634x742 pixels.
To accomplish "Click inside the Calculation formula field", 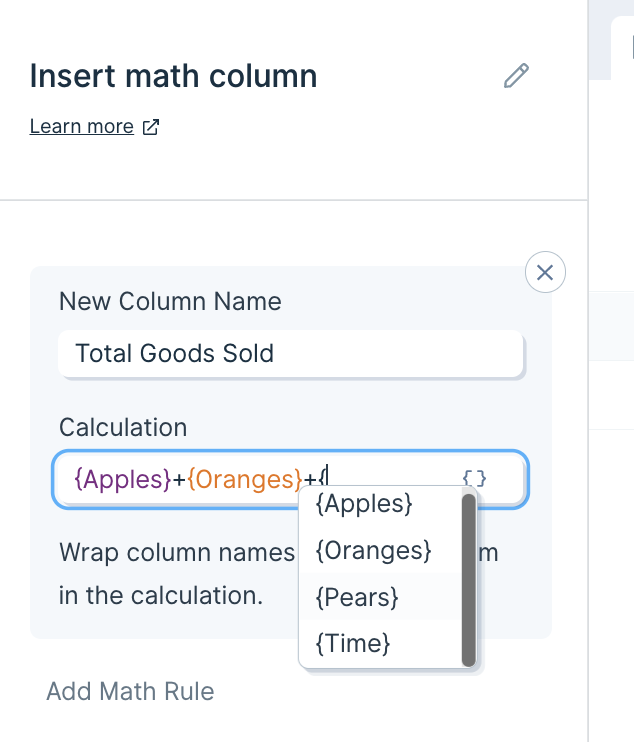I will pos(290,479).
